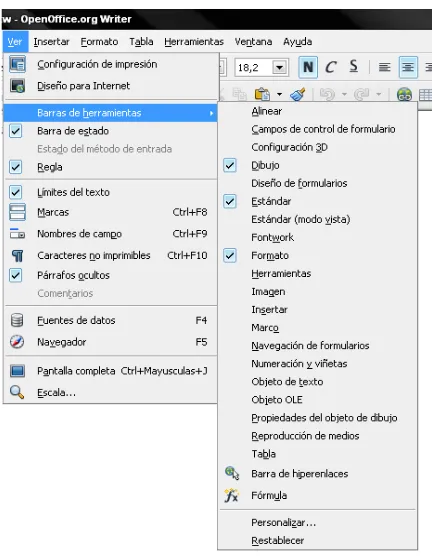Expand the Barras de herramientas submenu
432x560 pixels.
pyautogui.click(x=110, y=113)
